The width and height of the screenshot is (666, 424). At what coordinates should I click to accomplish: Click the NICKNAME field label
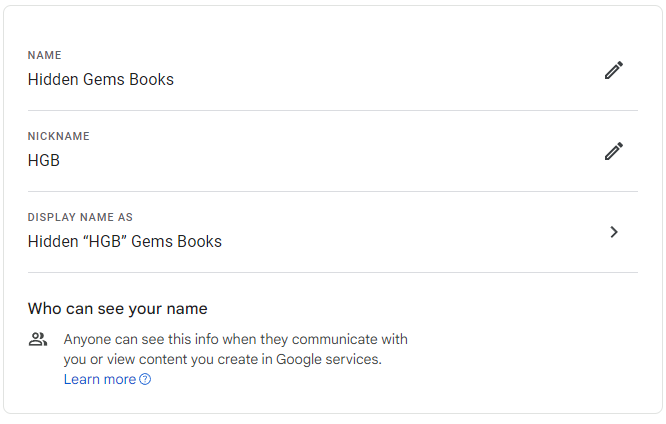coord(58,136)
